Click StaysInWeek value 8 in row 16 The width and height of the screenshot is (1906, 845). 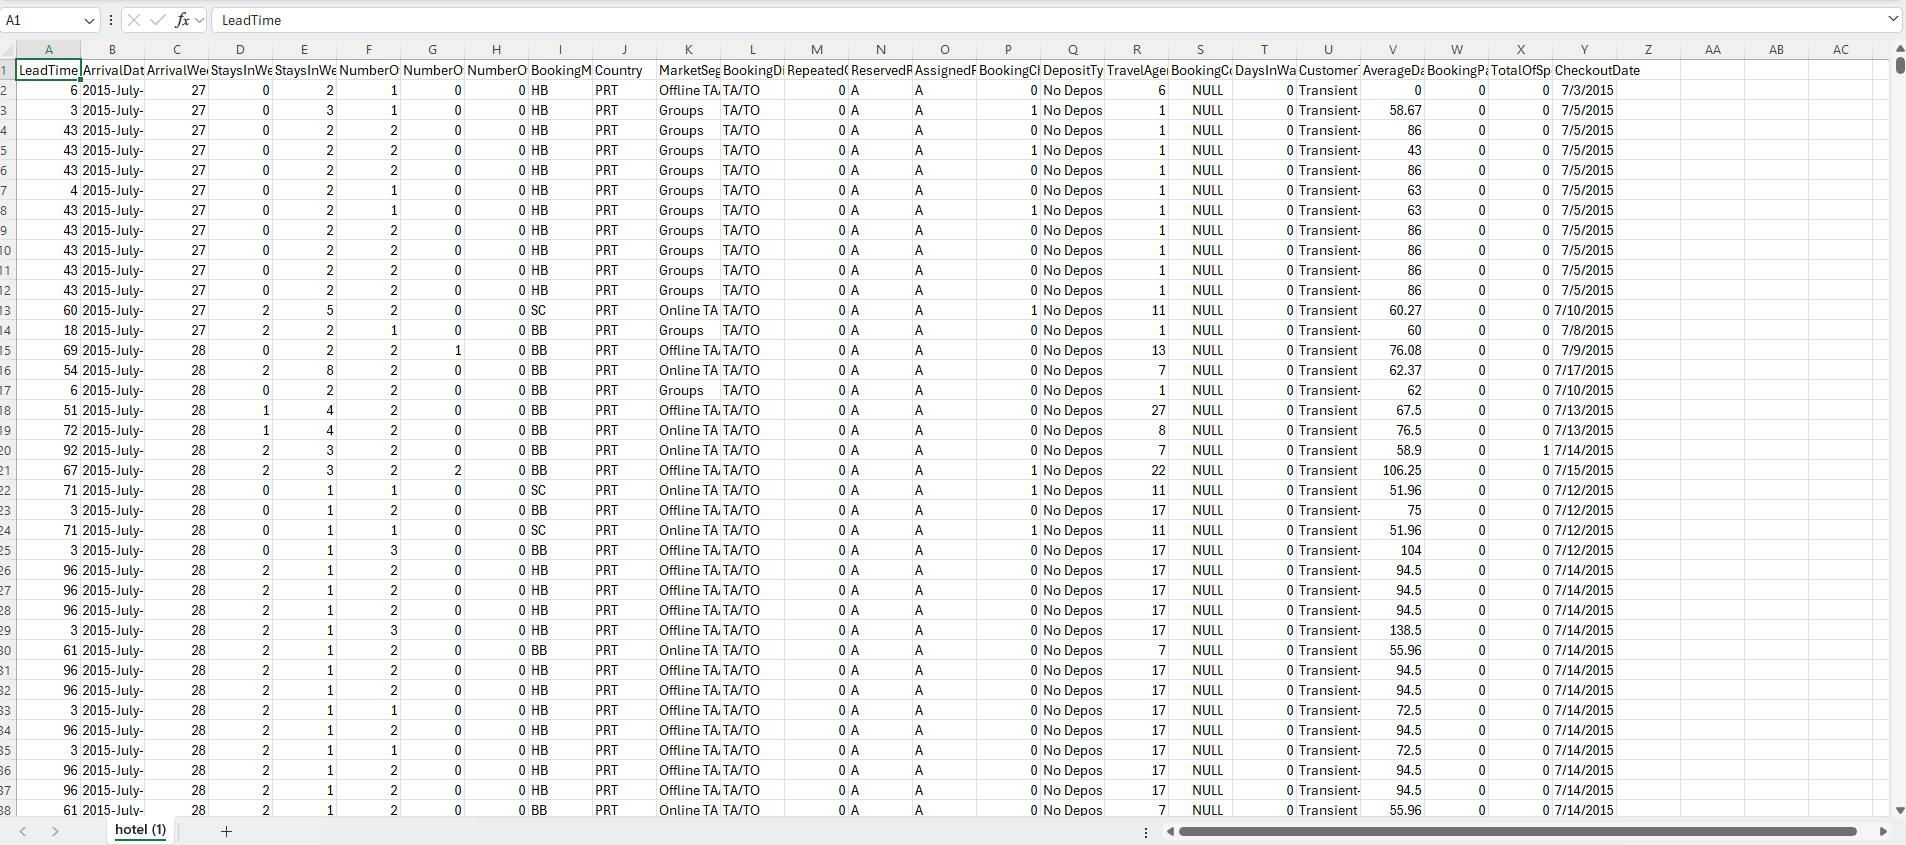304,370
